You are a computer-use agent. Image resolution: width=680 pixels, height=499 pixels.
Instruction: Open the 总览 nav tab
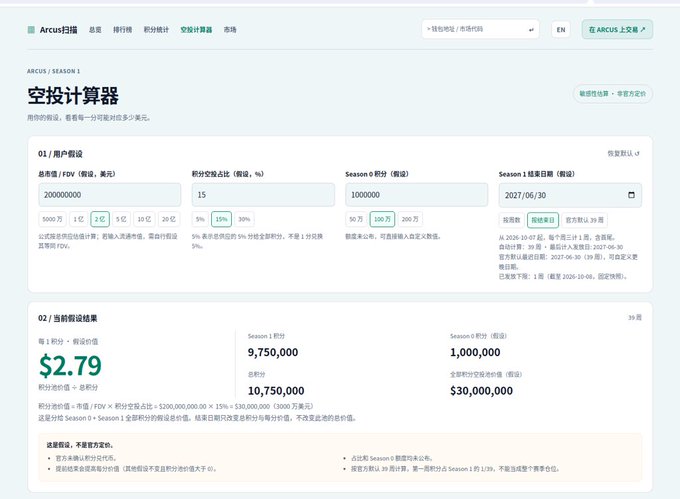[x=95, y=30]
